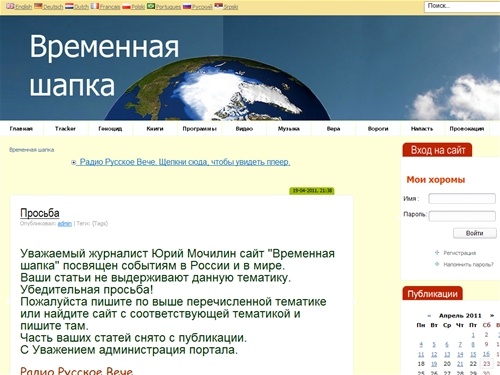Image resolution: width=500 pixels, height=375 pixels.
Task: Click the English flag icon
Action: click(x=10, y=6)
